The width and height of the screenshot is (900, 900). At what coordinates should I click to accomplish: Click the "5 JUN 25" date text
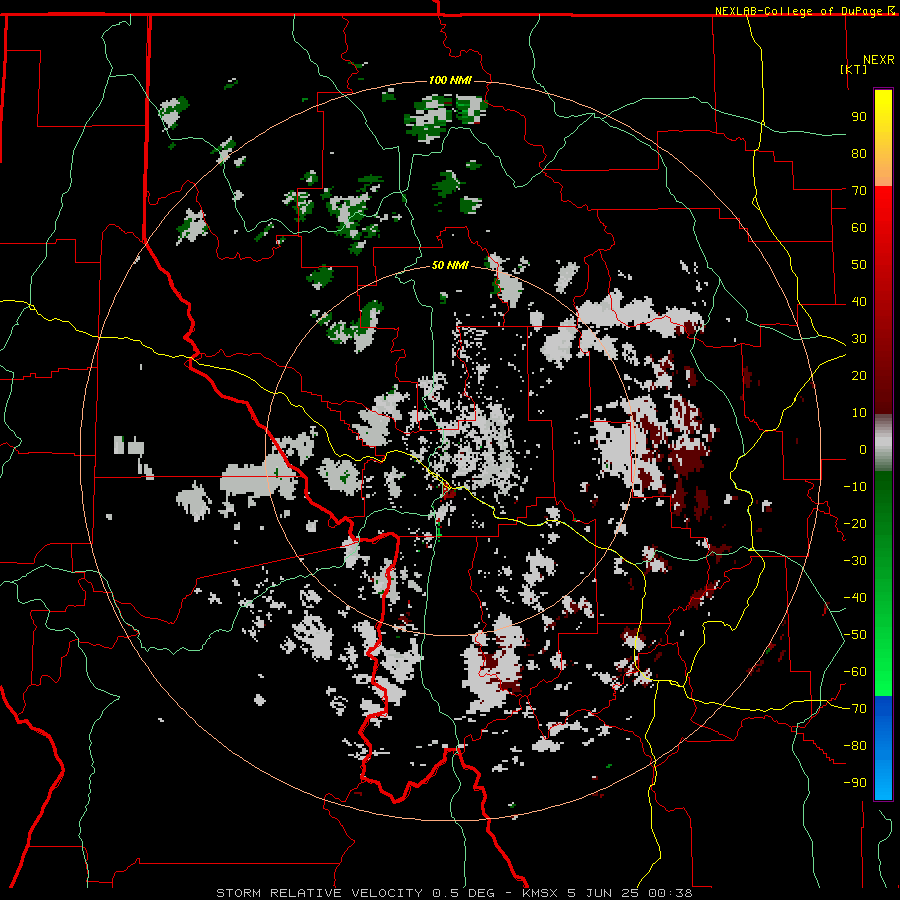(604, 893)
